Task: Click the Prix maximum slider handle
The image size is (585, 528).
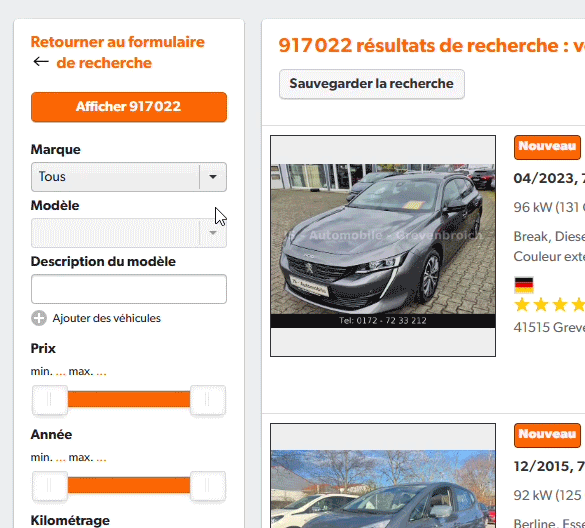Action: (208, 400)
